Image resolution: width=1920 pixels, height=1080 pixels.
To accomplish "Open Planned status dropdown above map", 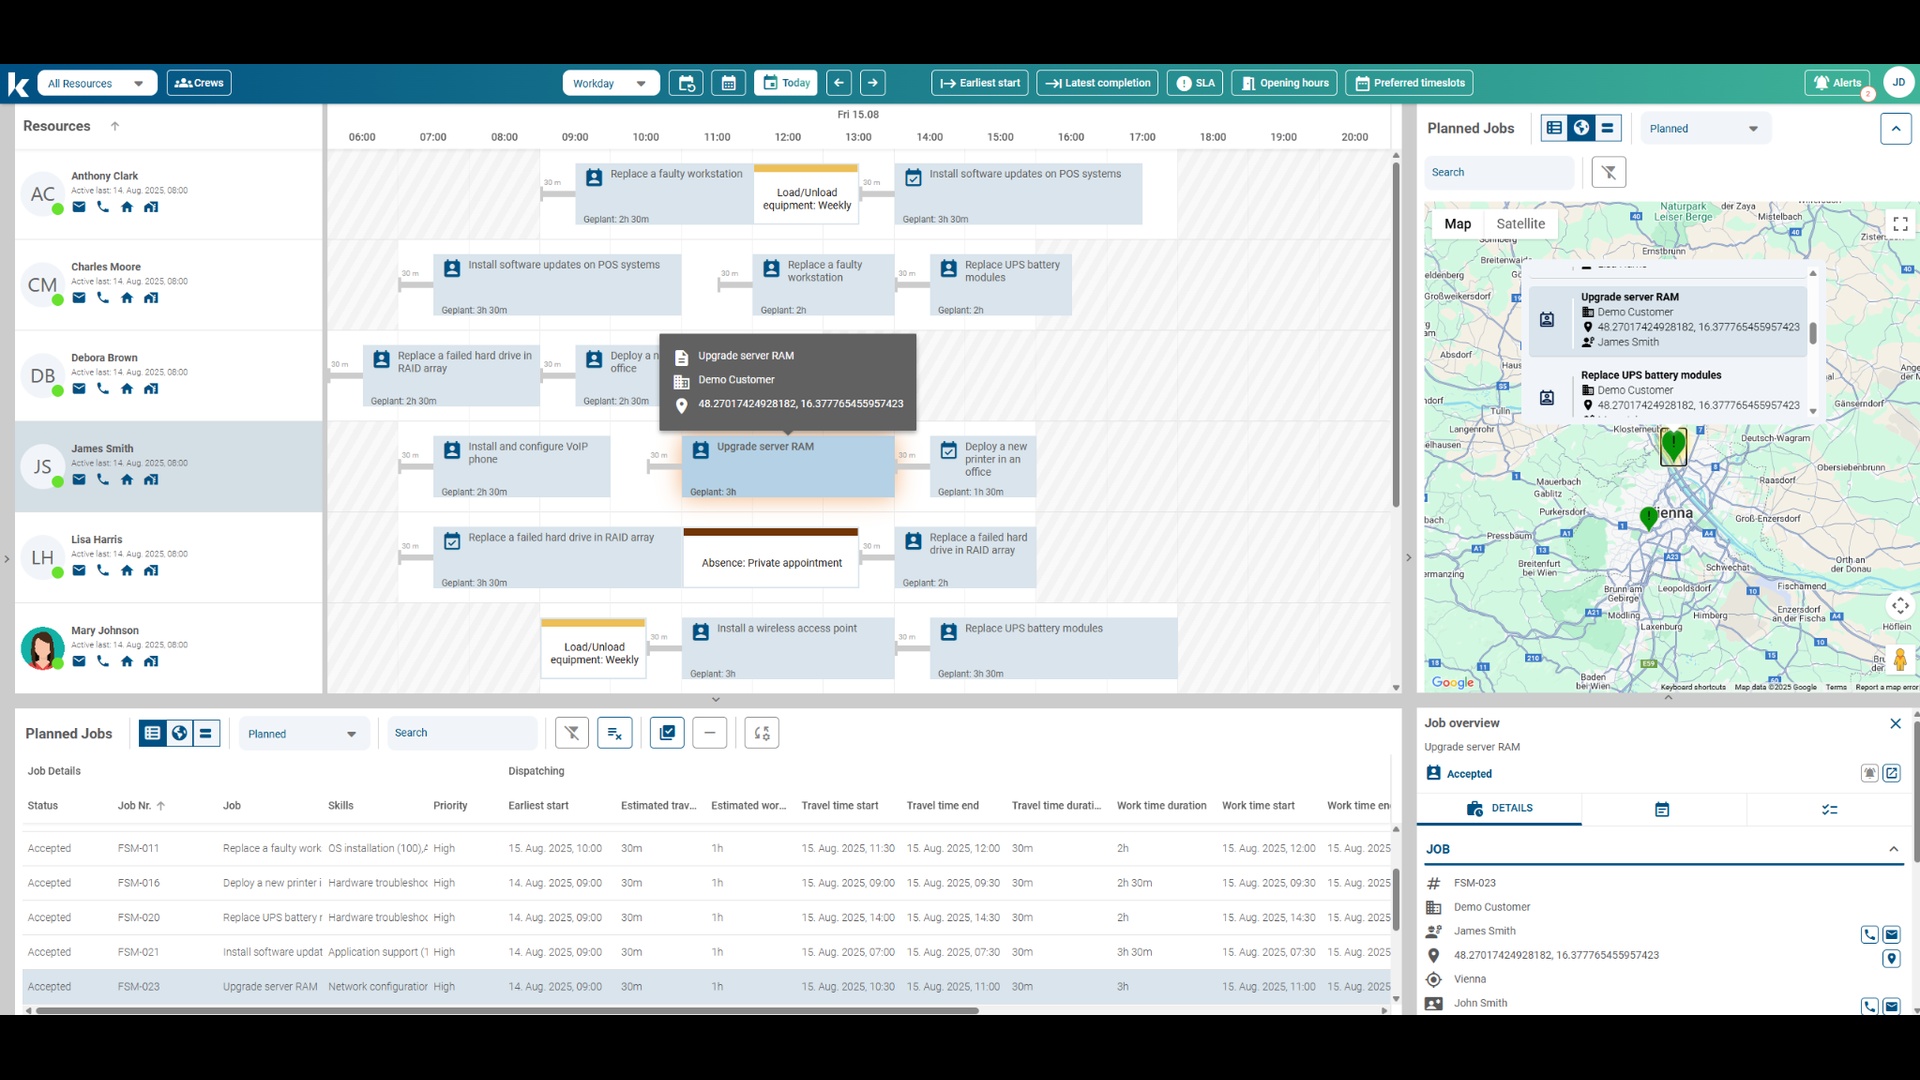I will 1704,128.
